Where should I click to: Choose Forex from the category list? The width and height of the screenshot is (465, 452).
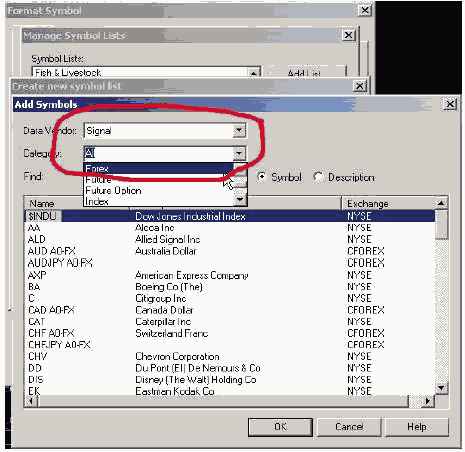pos(158,168)
